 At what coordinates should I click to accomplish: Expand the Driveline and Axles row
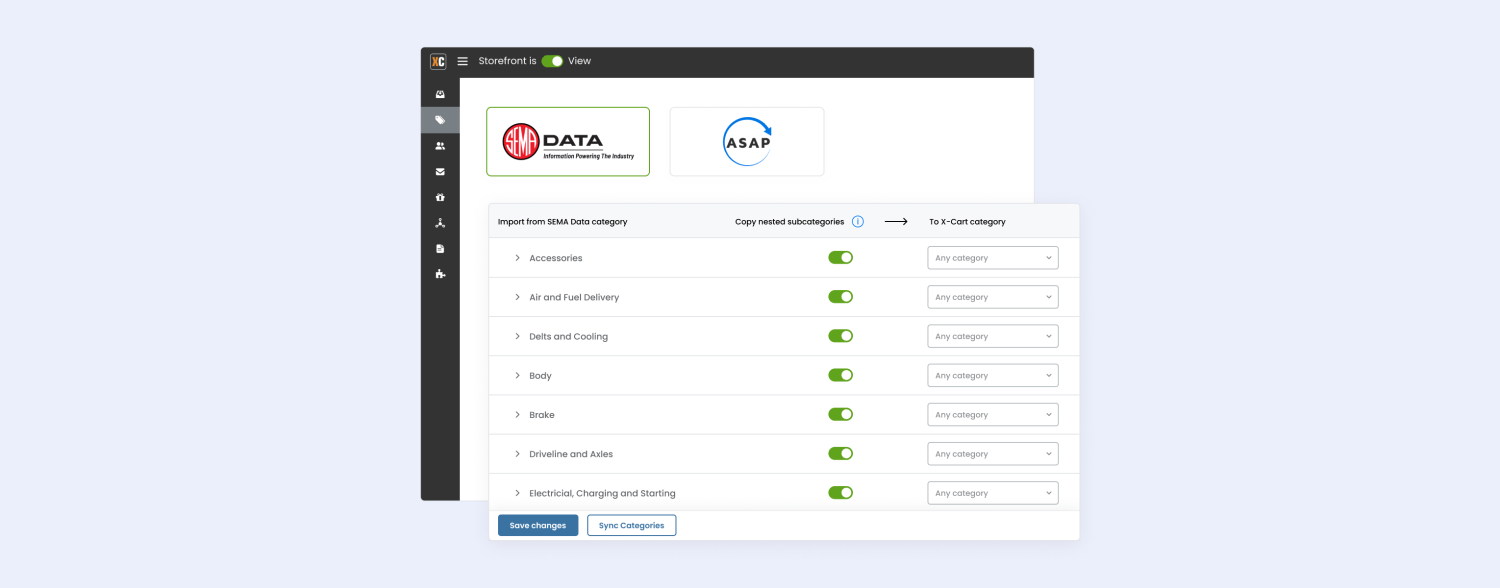click(x=516, y=453)
